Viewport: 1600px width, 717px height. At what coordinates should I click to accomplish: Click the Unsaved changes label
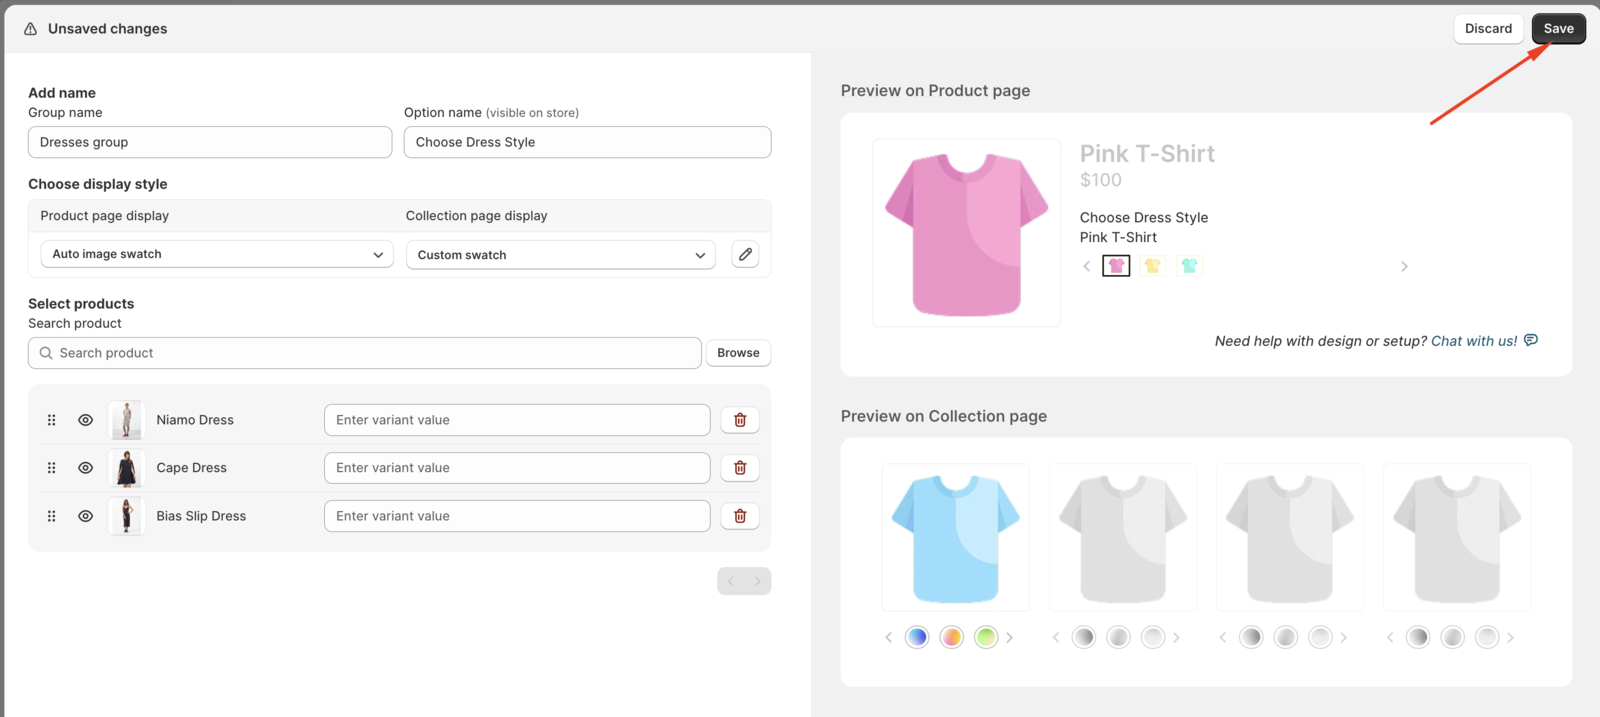pyautogui.click(x=108, y=29)
